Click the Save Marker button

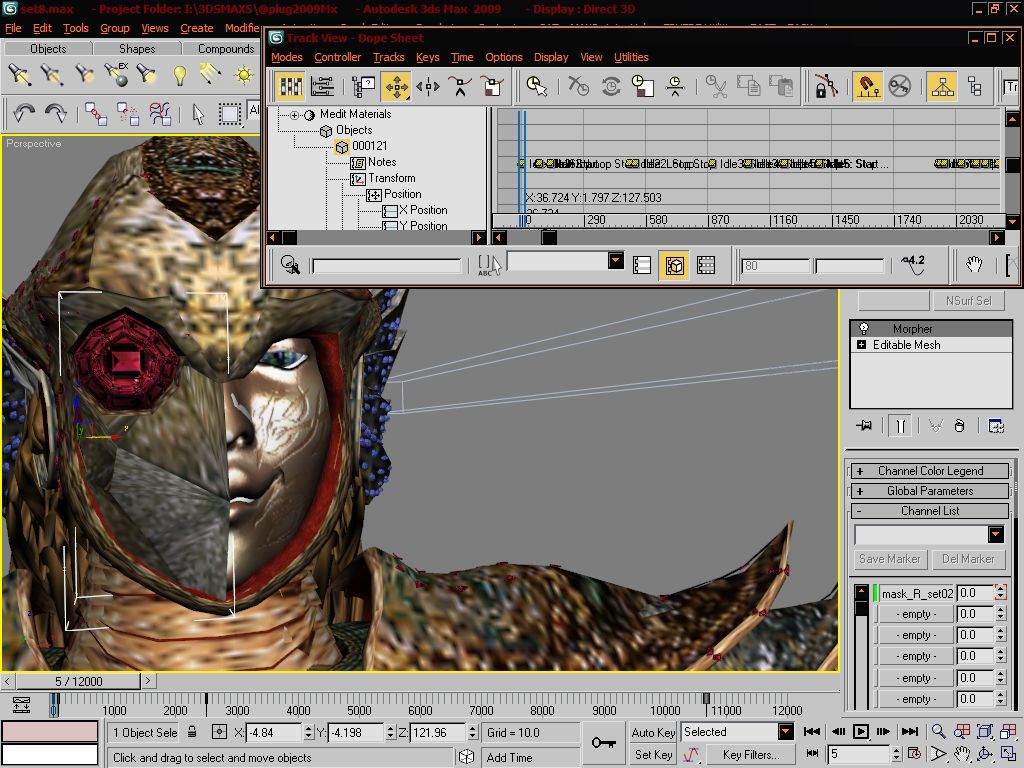(x=889, y=559)
